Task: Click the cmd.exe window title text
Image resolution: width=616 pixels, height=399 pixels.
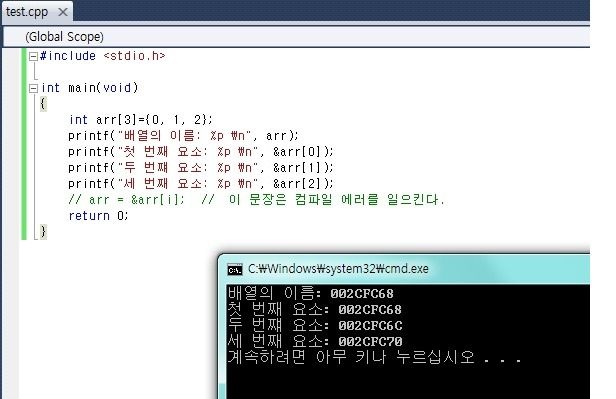Action: [x=338, y=269]
